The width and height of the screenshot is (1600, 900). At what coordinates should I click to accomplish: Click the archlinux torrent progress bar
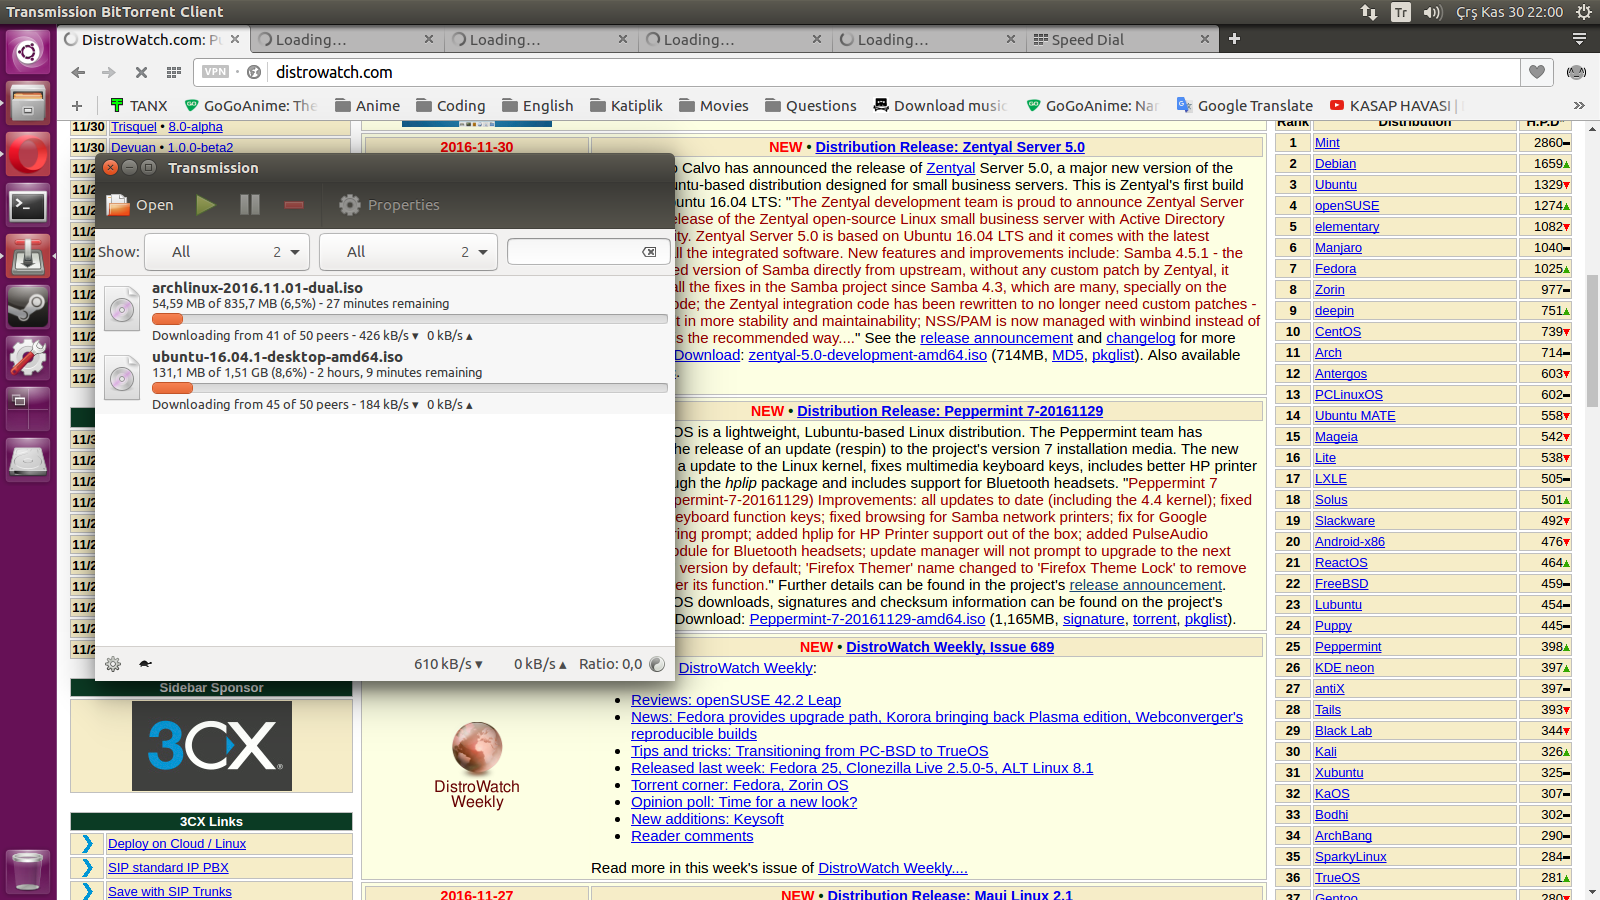(x=410, y=319)
